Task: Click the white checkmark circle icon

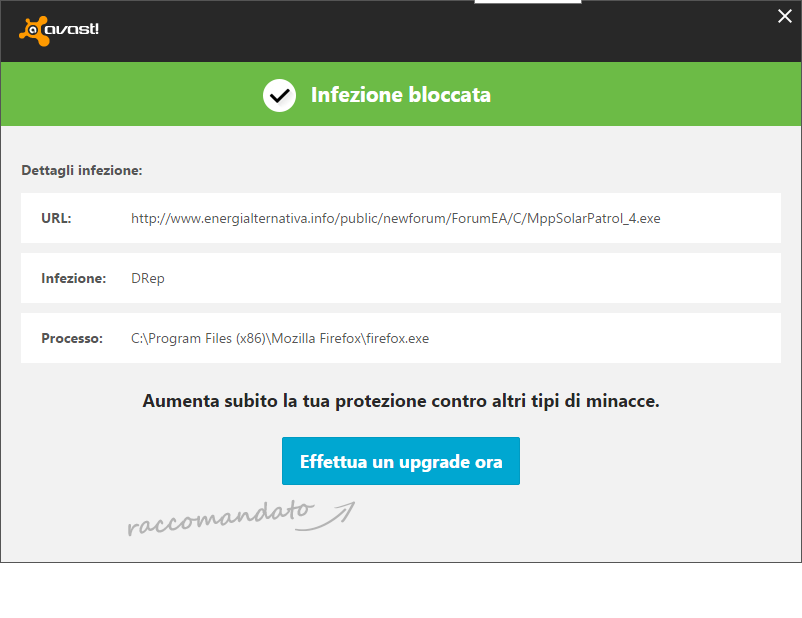Action: pyautogui.click(x=279, y=95)
